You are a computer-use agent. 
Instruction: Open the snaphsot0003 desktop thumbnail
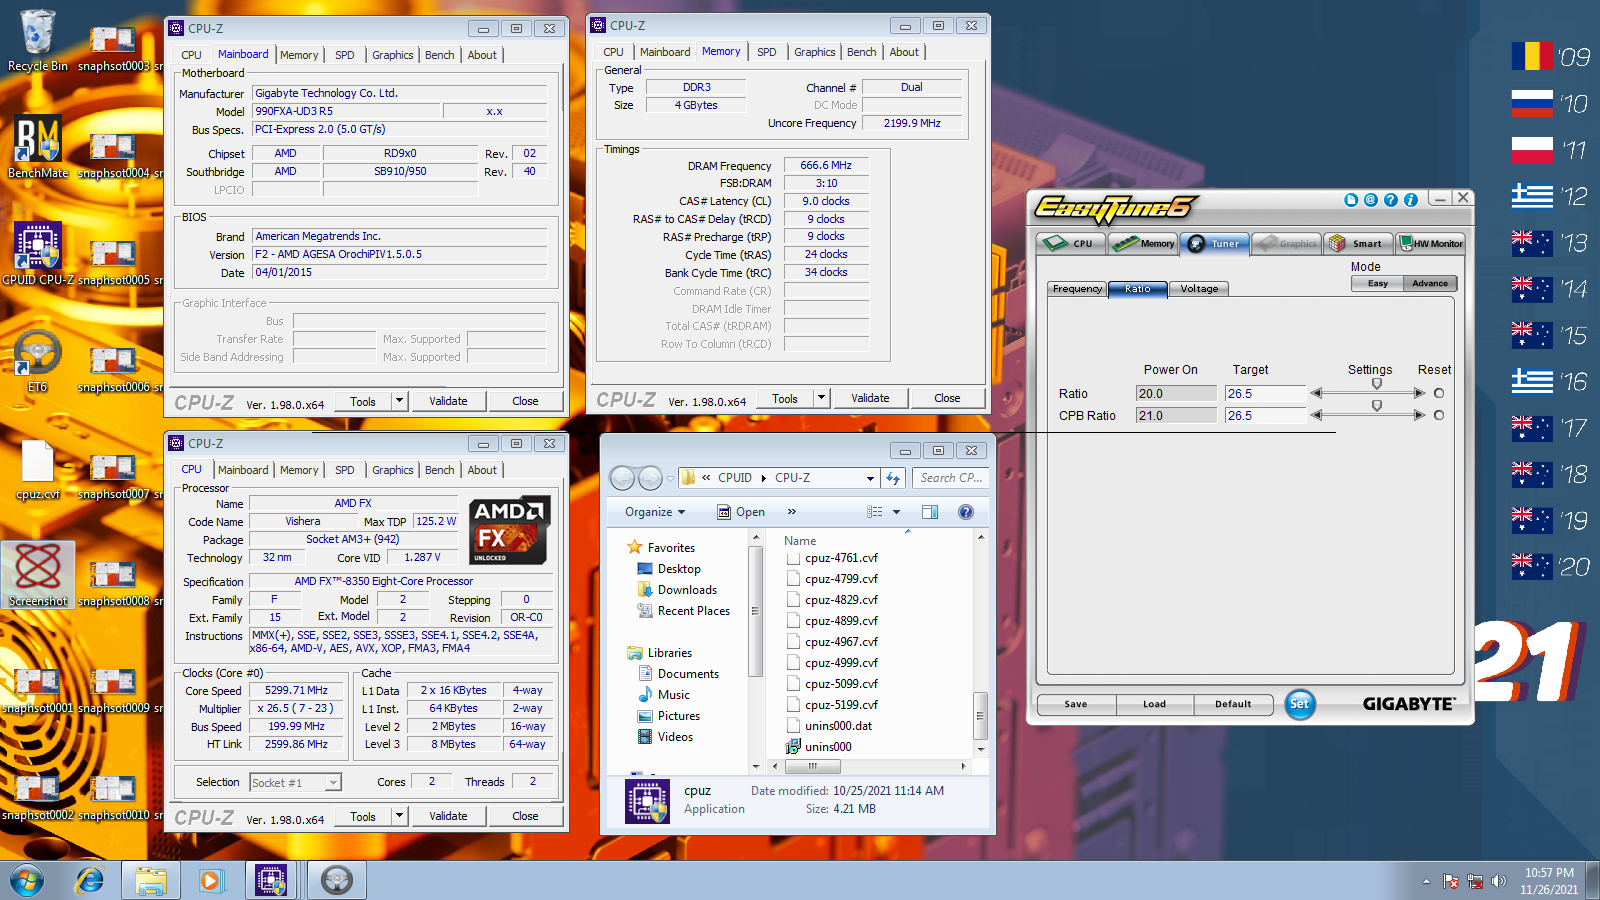[x=113, y=48]
